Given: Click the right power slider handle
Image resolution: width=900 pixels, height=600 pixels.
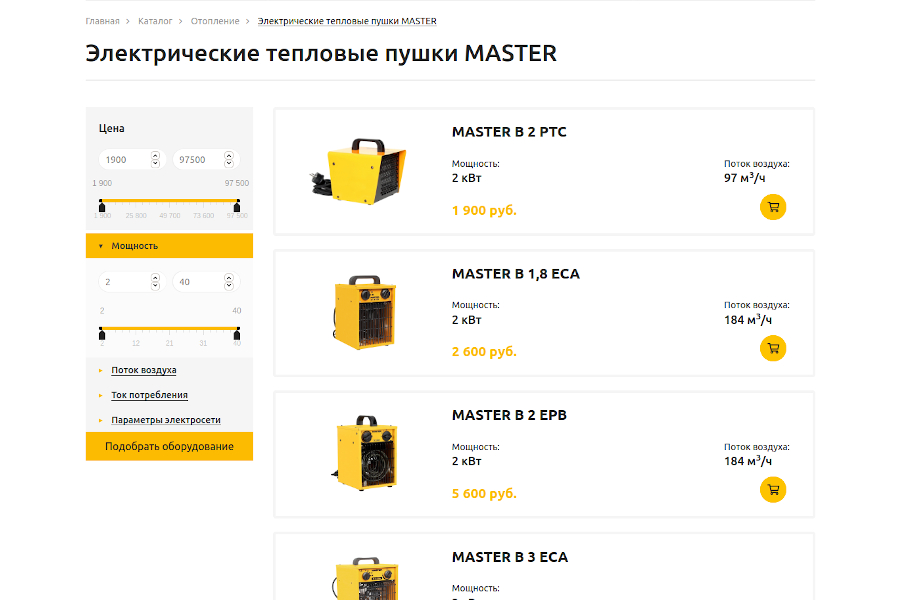Looking at the screenshot, I should pos(237,333).
